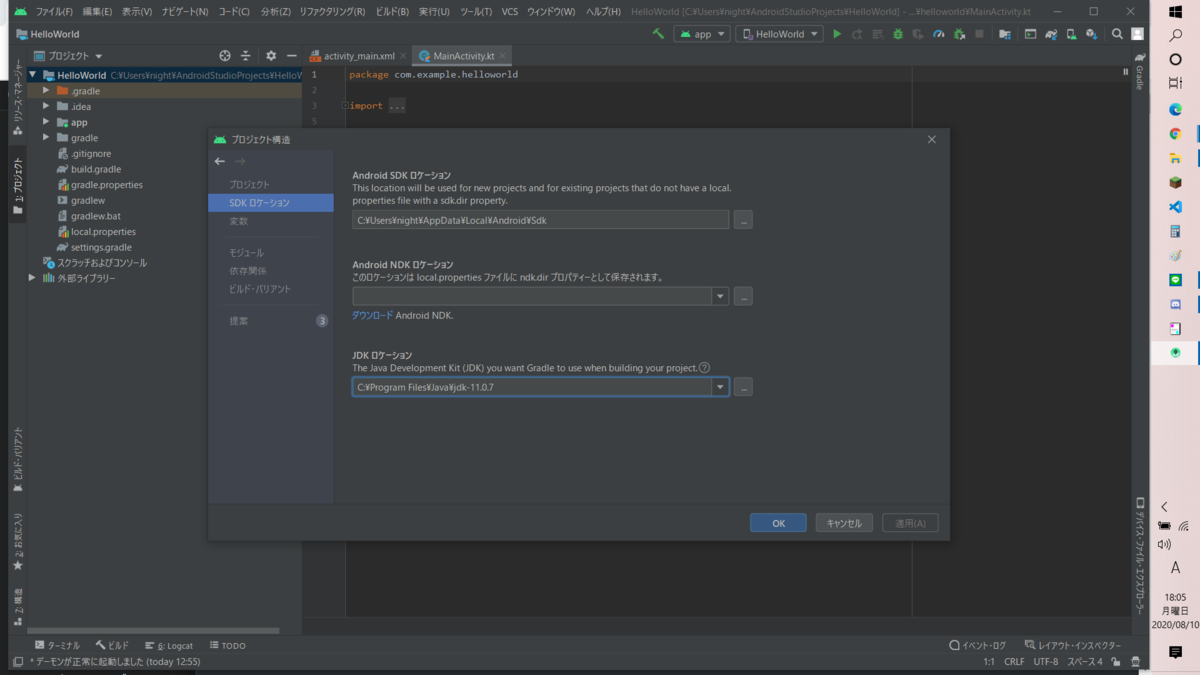Open the ファイル(F) menu
The image size is (1200, 675).
[54, 11]
